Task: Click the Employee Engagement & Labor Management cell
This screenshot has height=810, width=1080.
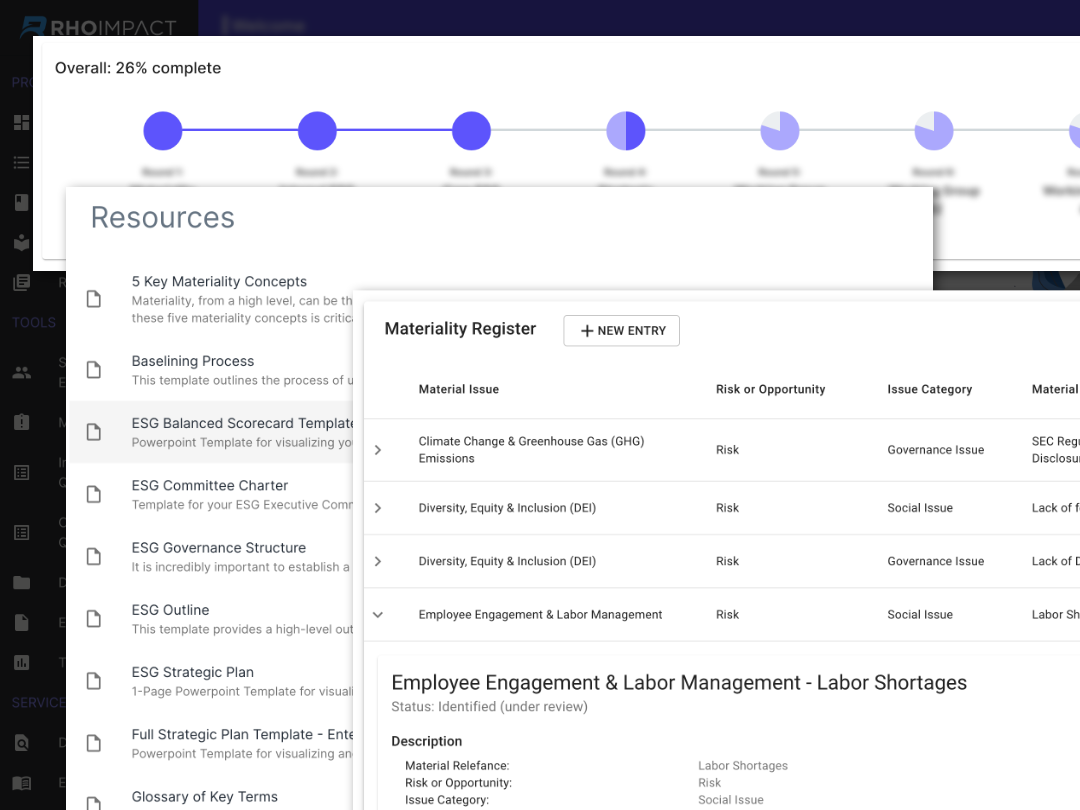Action: click(540, 614)
